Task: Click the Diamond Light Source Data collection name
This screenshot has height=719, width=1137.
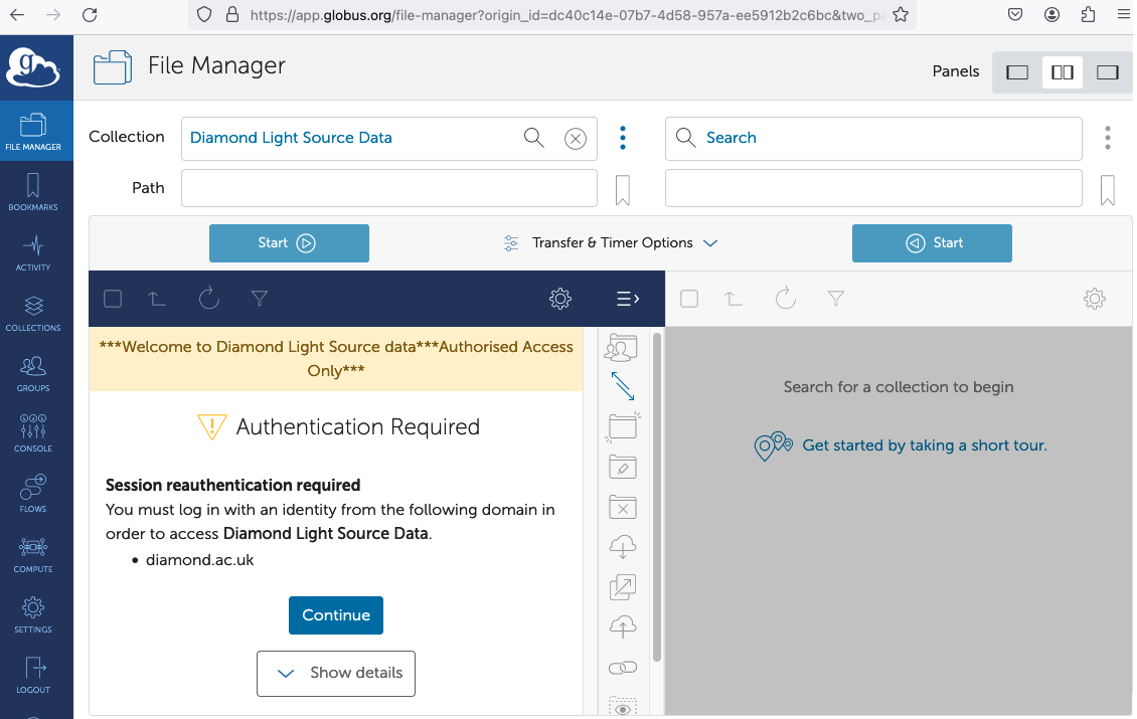Action: click(291, 138)
